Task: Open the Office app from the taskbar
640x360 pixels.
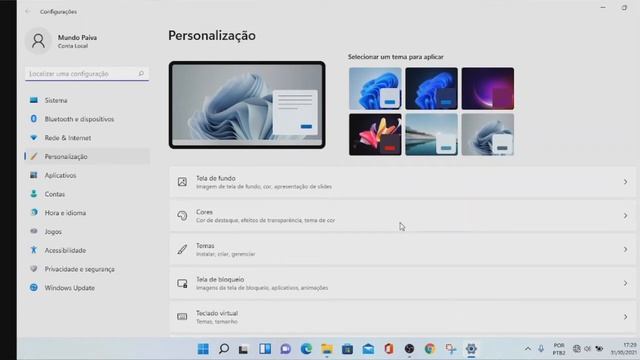Action: [389, 349]
